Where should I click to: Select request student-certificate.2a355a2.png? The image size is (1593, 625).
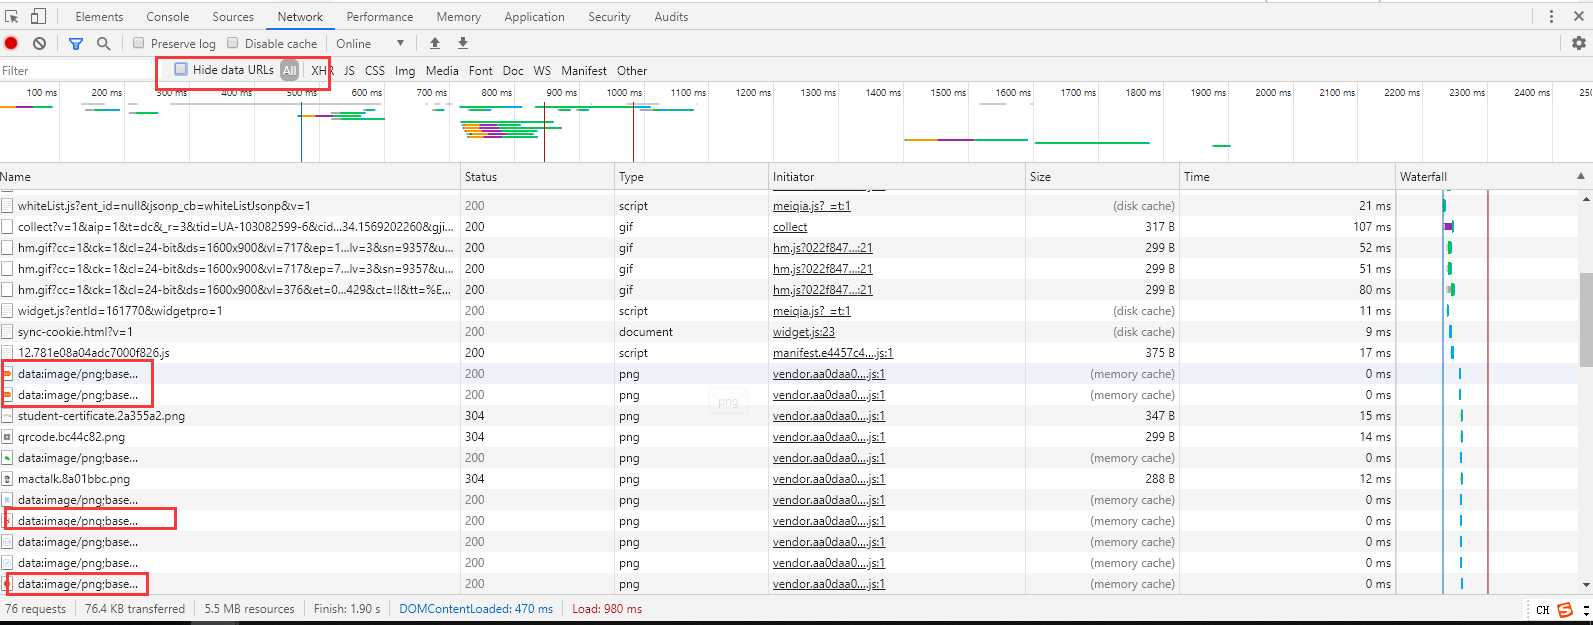(101, 416)
